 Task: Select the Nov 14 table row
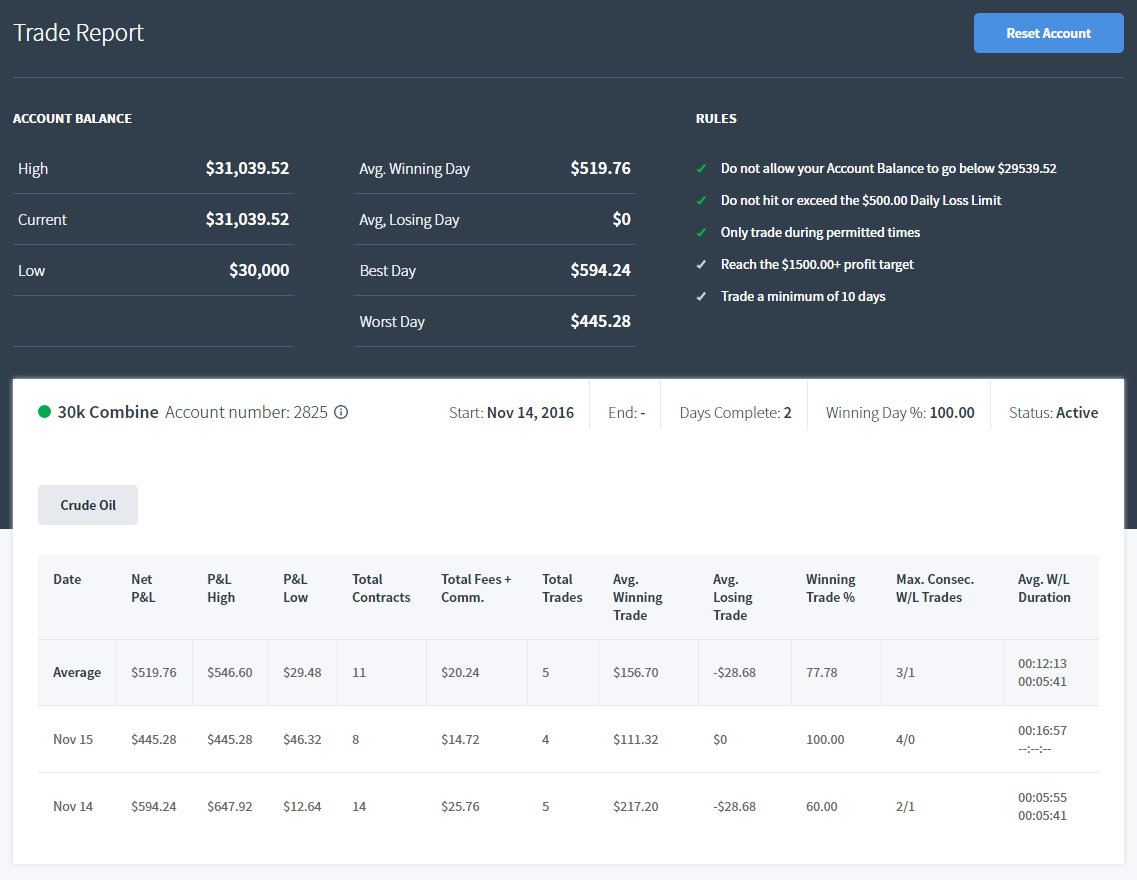click(x=568, y=806)
